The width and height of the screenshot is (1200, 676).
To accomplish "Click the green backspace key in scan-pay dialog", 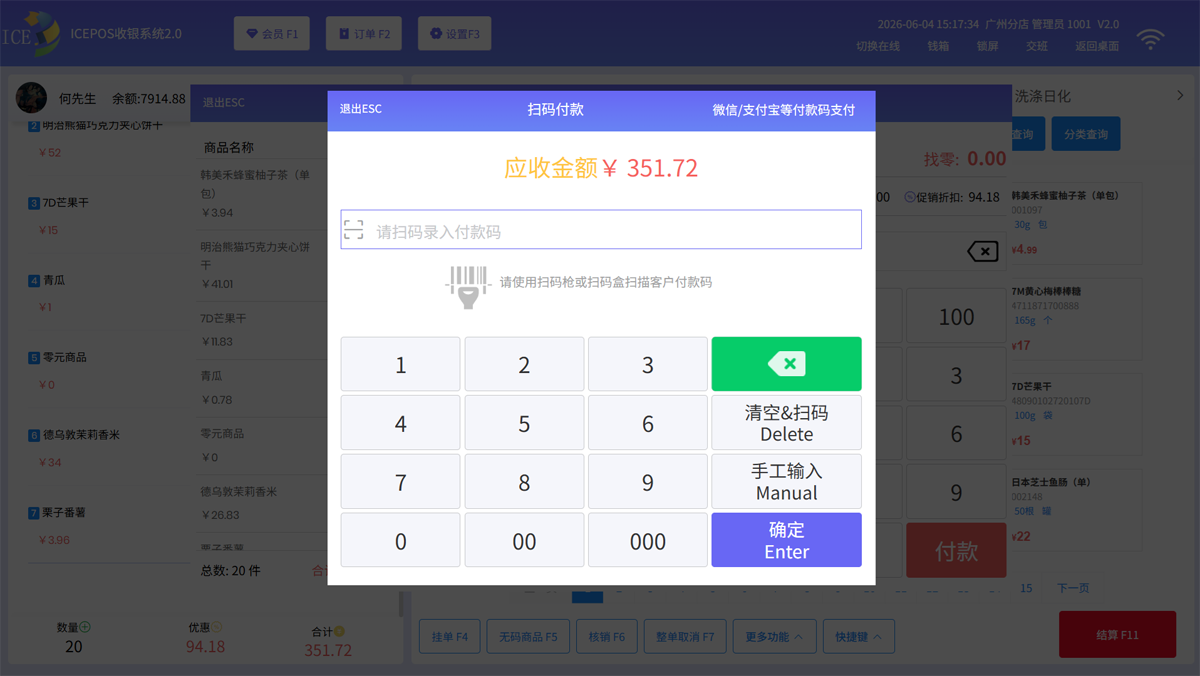I will (786, 364).
